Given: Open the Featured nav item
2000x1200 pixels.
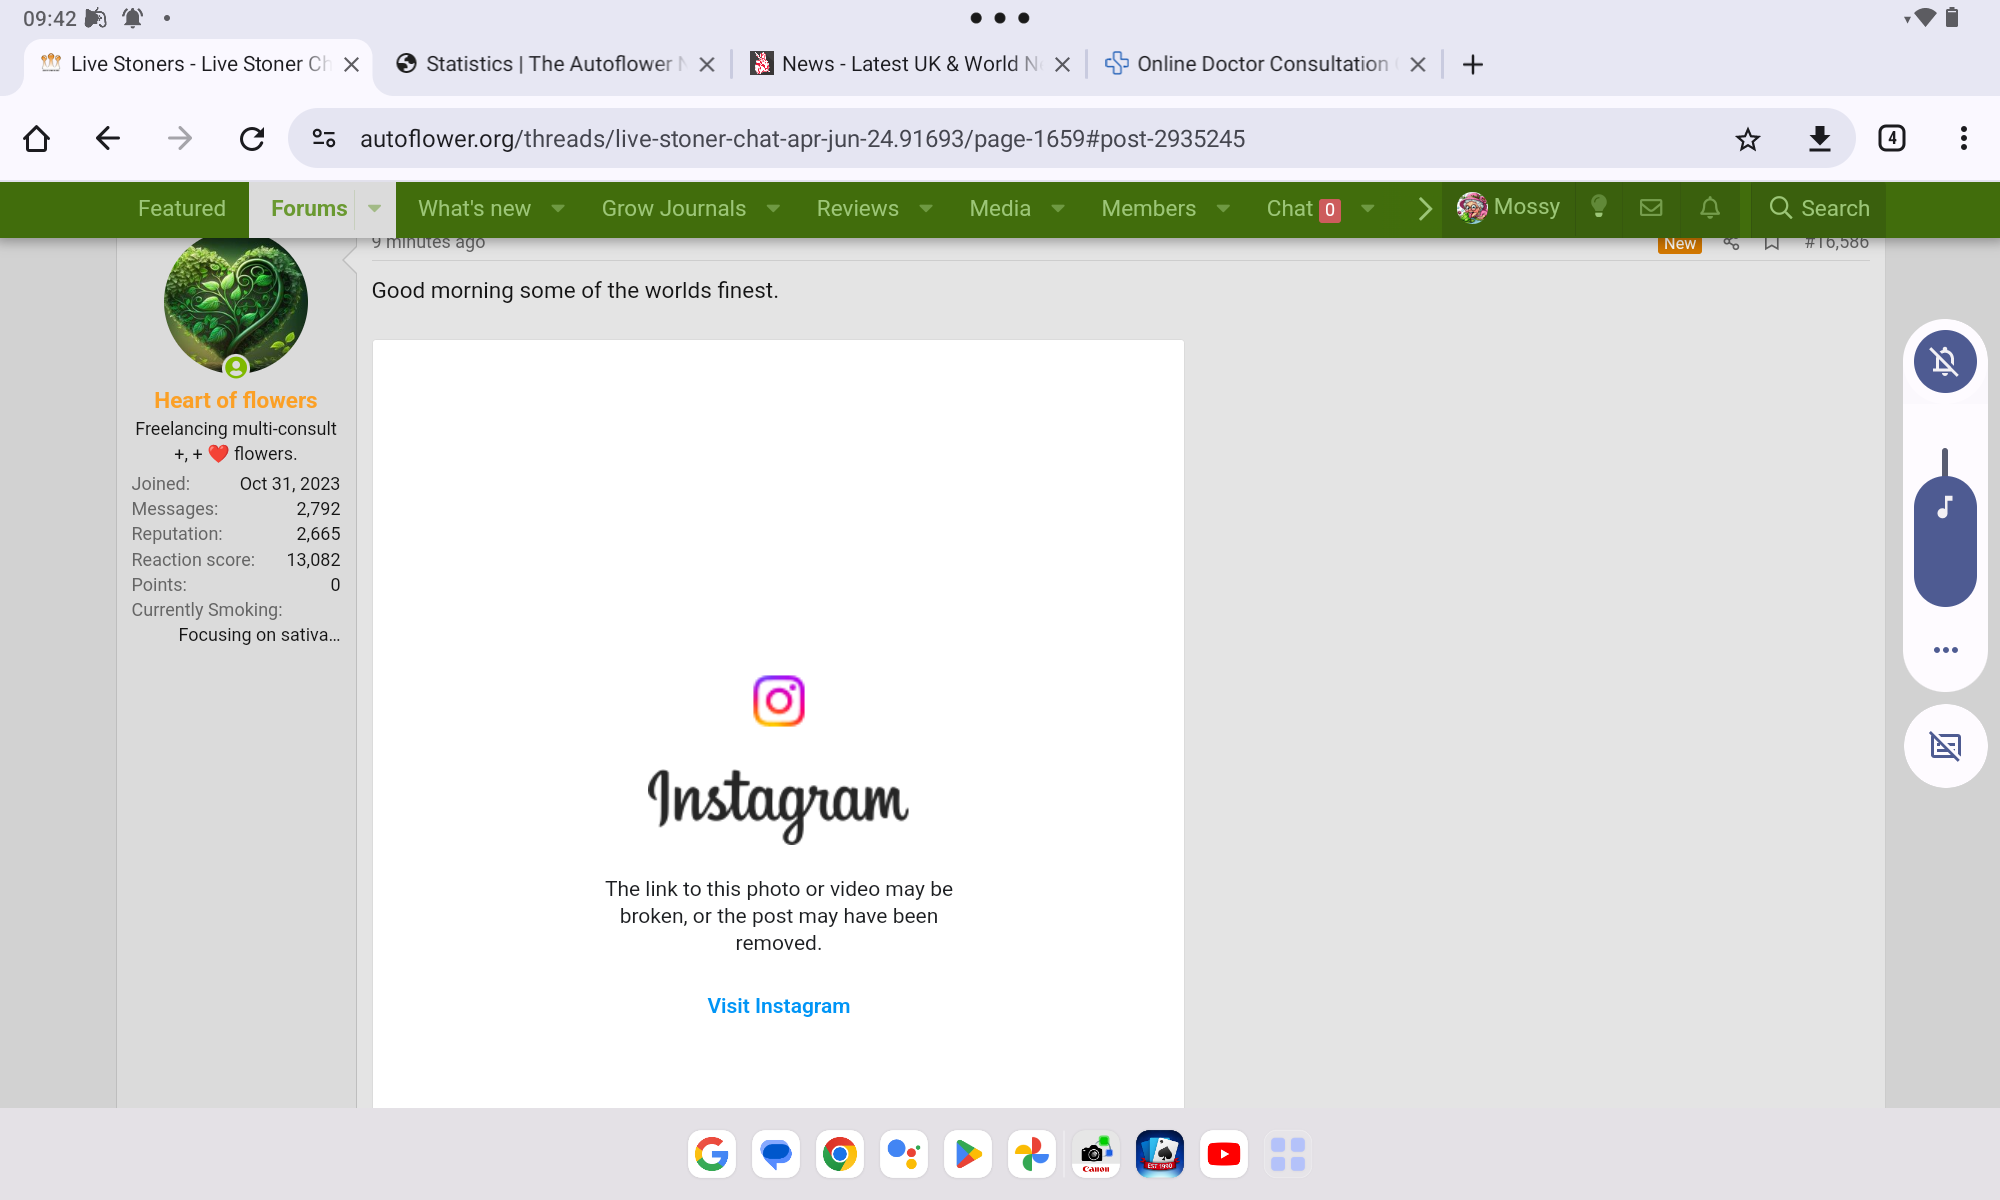Looking at the screenshot, I should pos(182,208).
